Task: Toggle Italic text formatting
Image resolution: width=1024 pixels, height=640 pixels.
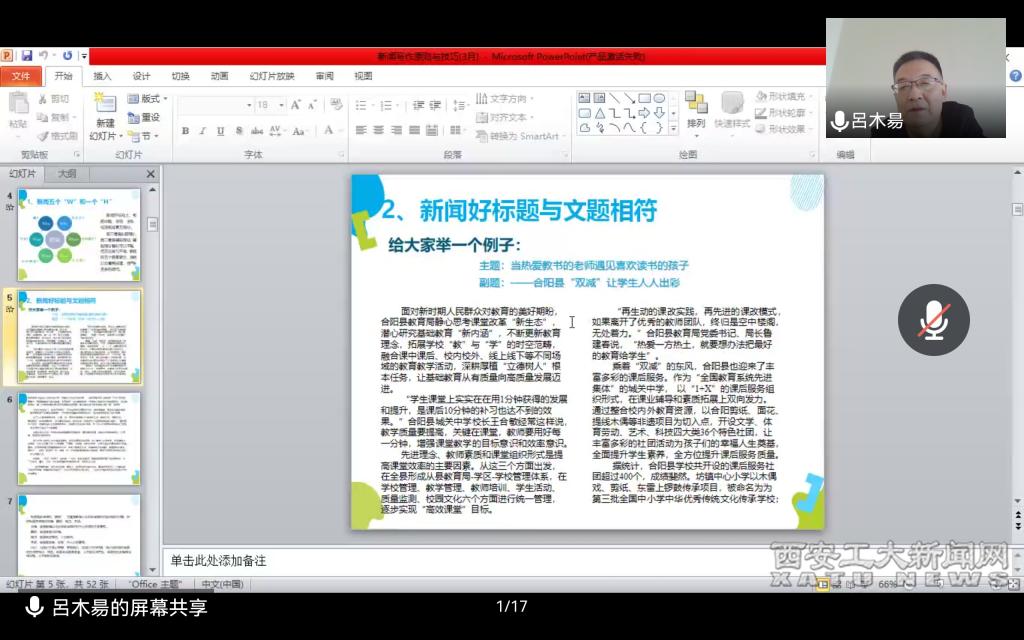Action: 203,131
